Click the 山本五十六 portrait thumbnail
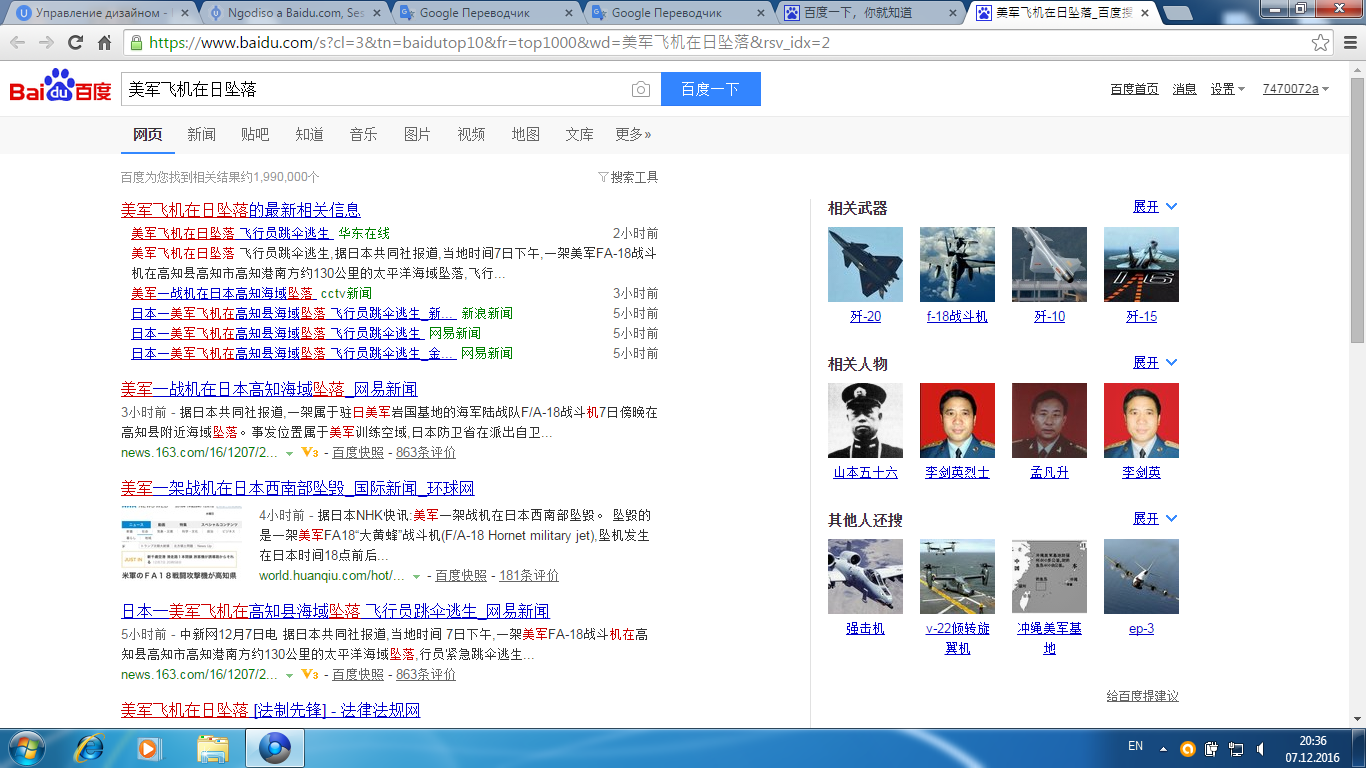 [865, 420]
